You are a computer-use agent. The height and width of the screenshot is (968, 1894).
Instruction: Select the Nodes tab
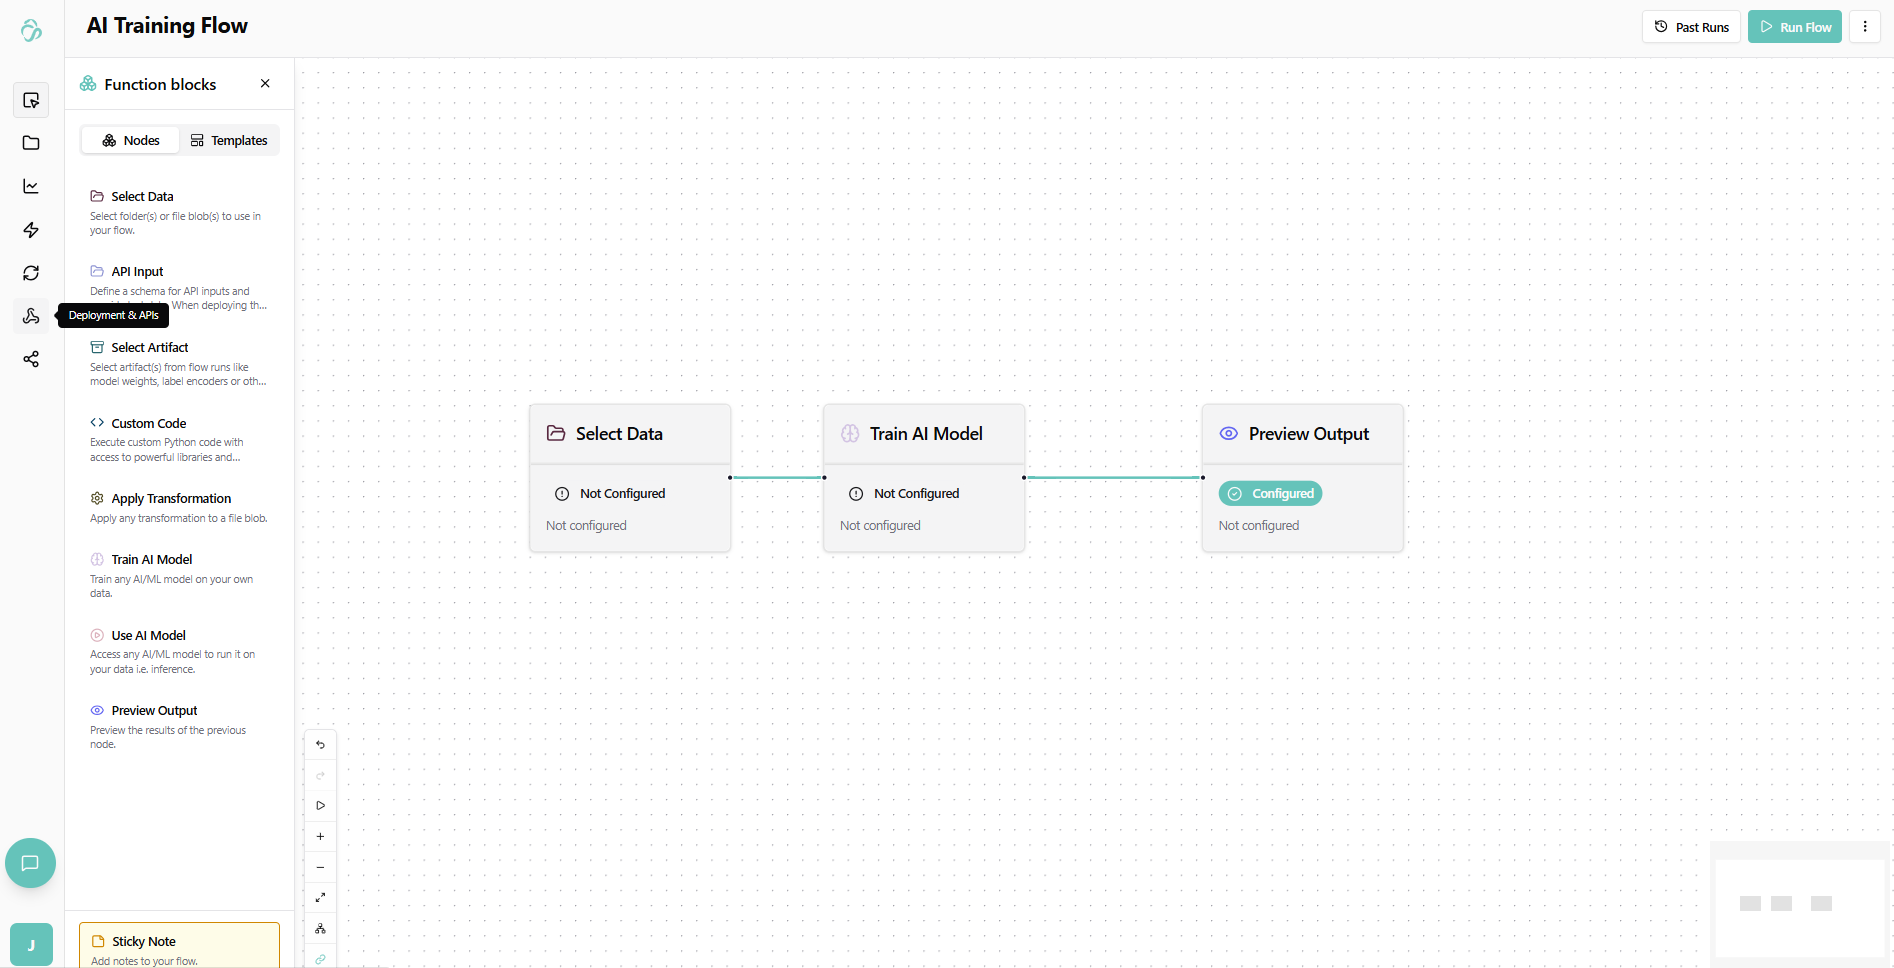click(x=131, y=141)
